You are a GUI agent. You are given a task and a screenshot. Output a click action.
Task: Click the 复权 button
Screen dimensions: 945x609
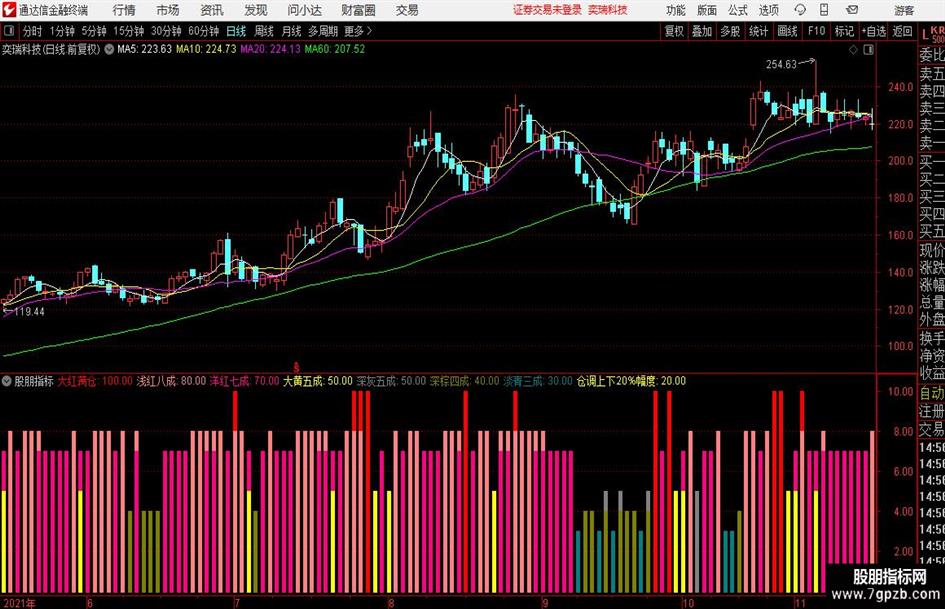pos(673,31)
